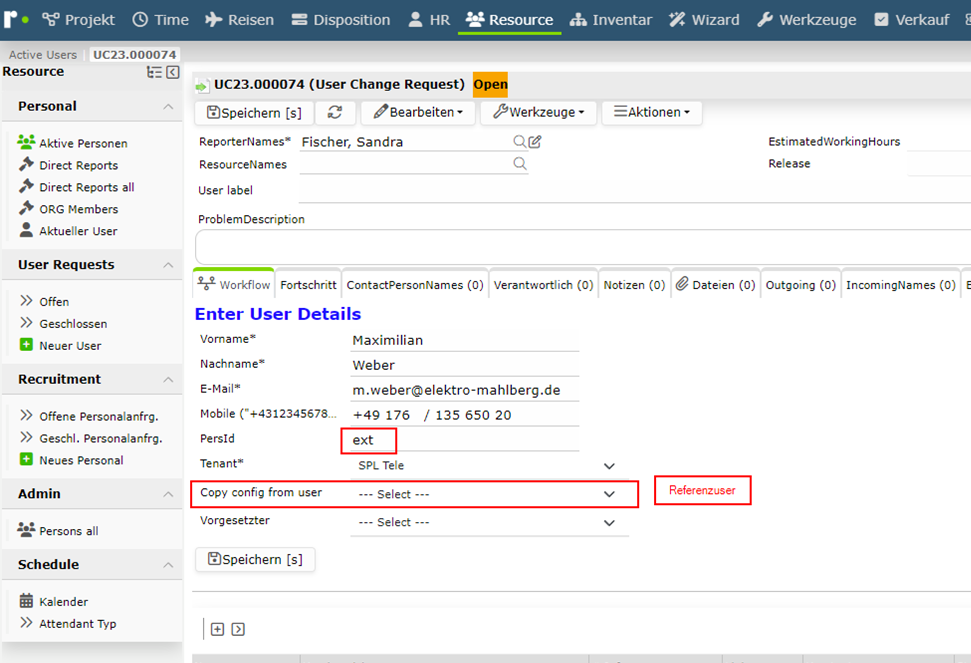This screenshot has width=971, height=663.
Task: Open the Bearbeiten dropdown
Action: 418,113
